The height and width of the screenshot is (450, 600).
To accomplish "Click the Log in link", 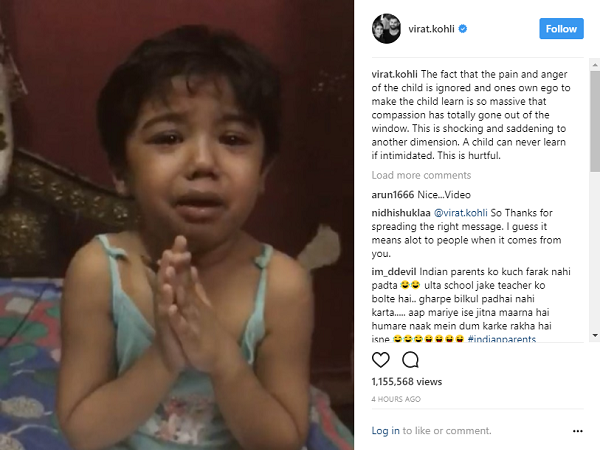I will [385, 431].
